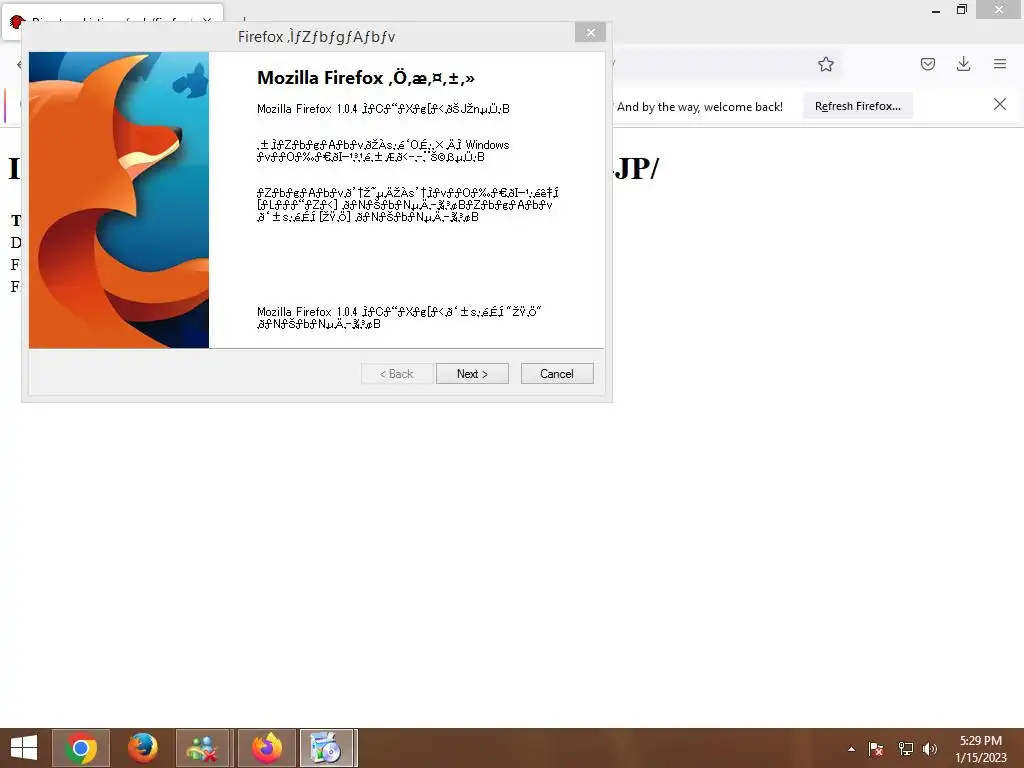Launch Google Chrome from the taskbar
Screen dimensions: 1024x768
(81, 748)
